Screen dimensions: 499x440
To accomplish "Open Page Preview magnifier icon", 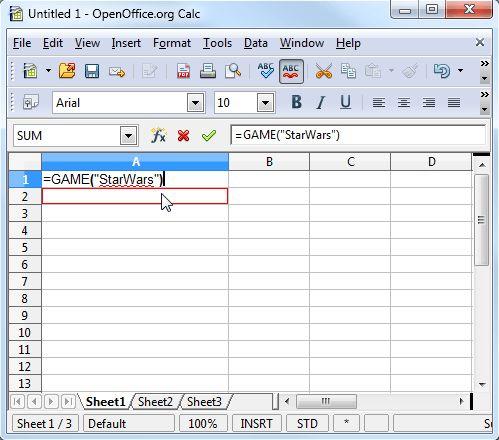I will pyautogui.click(x=233, y=71).
